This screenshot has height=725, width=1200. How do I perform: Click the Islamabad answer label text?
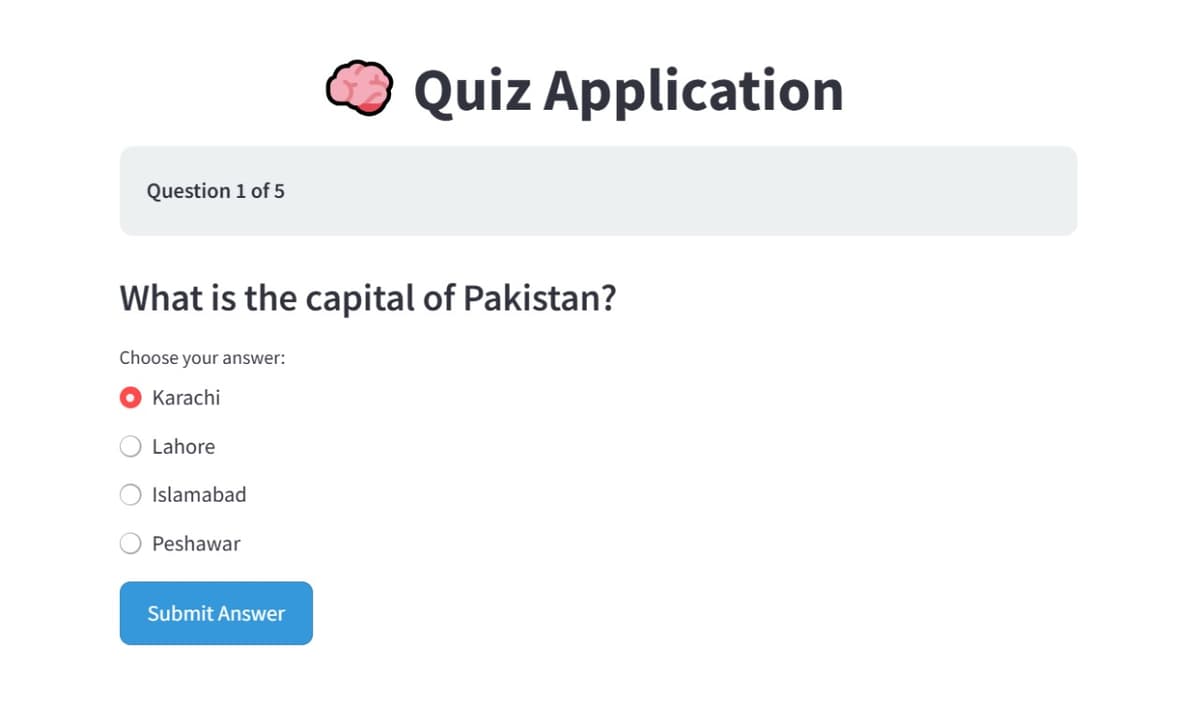199,494
